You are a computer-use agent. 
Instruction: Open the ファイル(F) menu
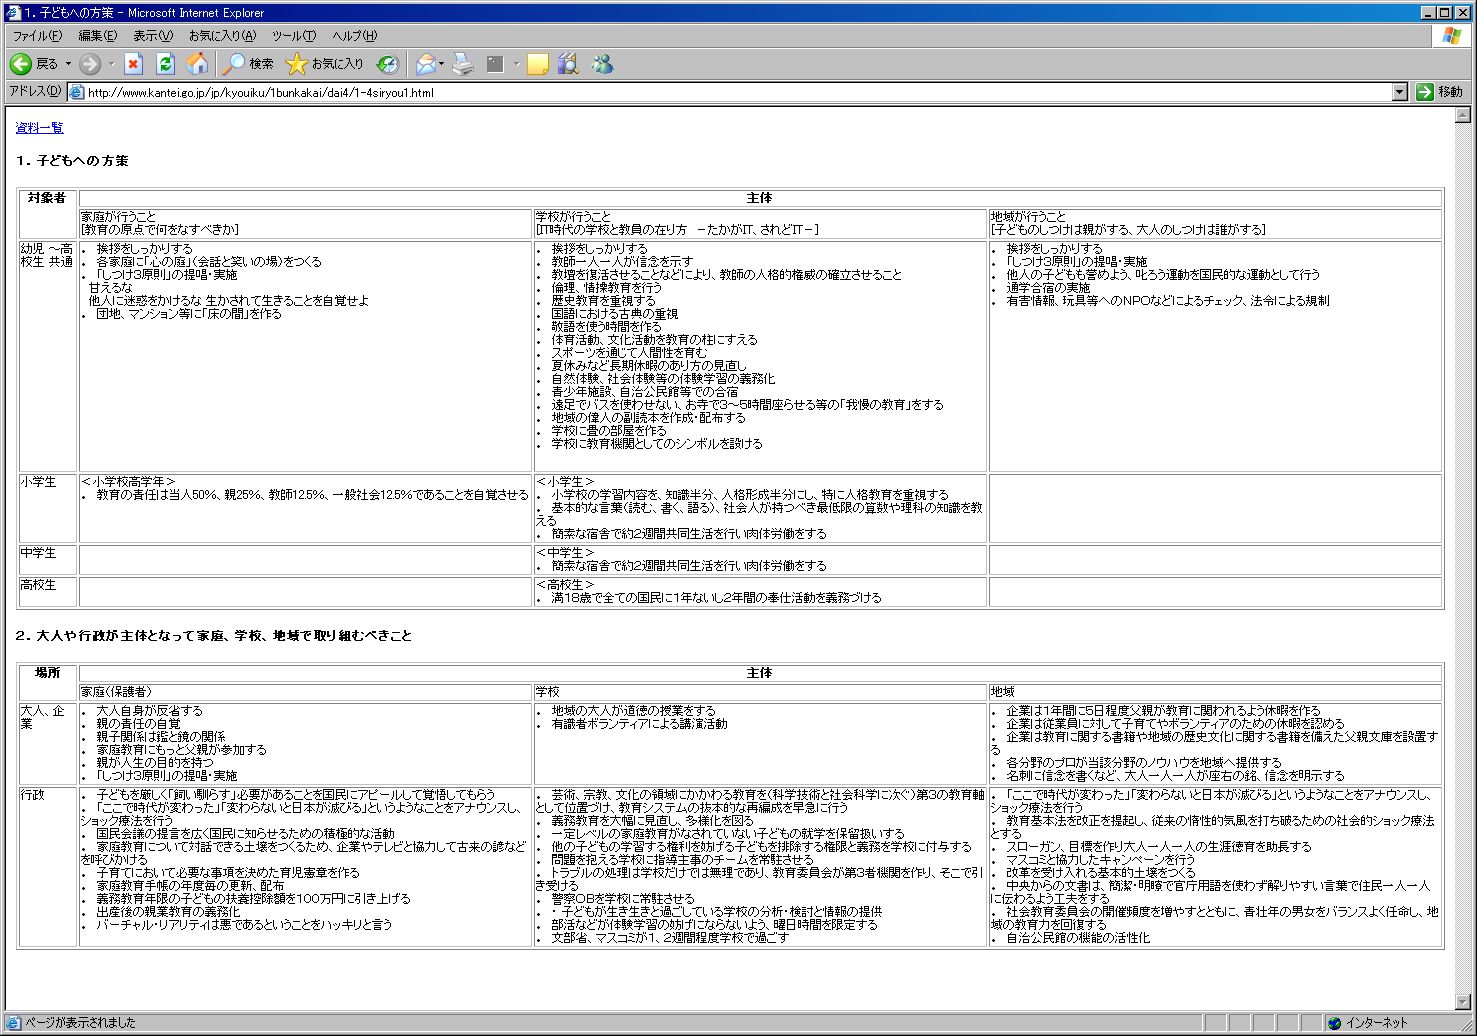tap(37, 36)
